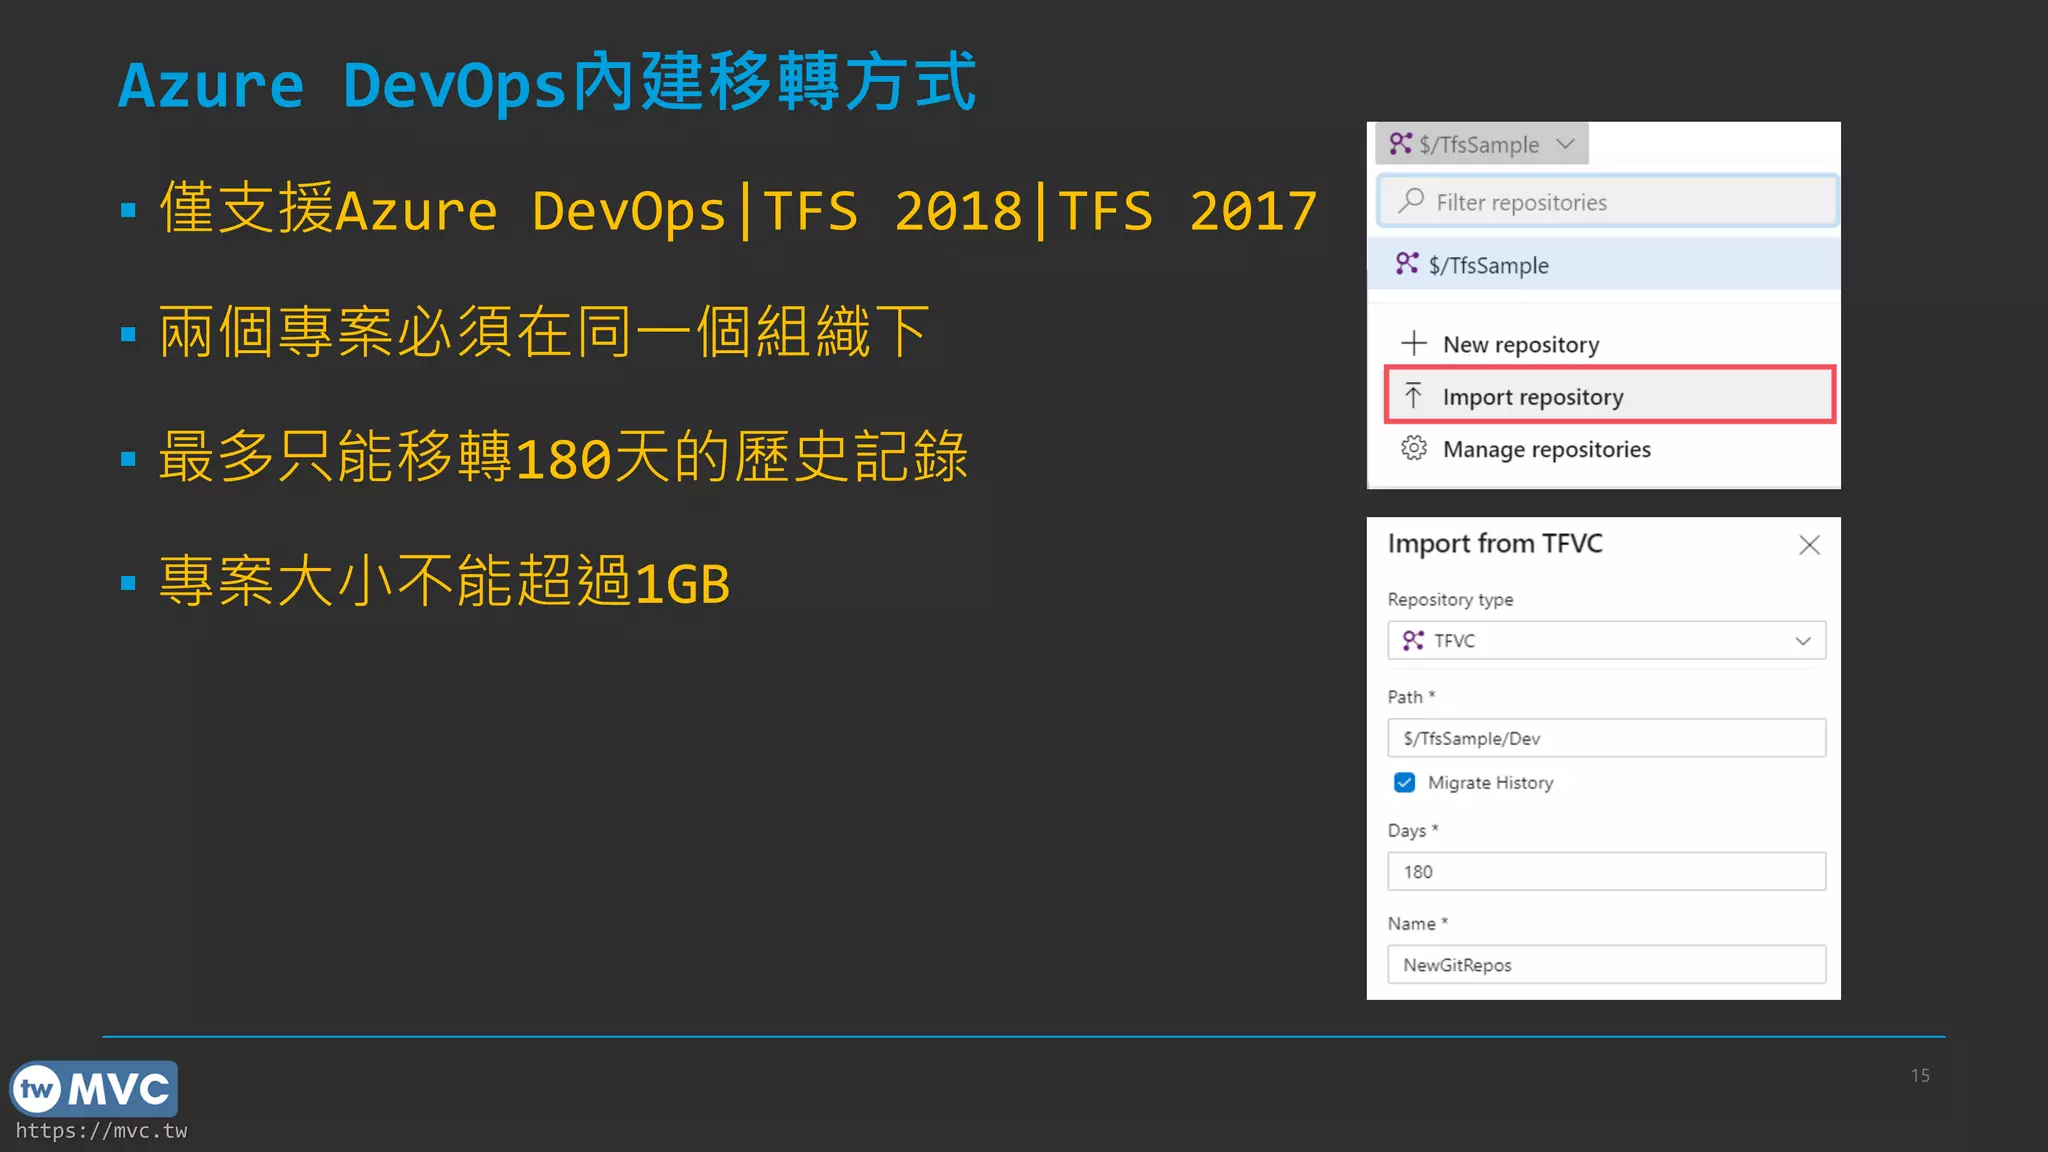Close the Import from TFVC dialog
2048x1152 pixels.
(1808, 545)
